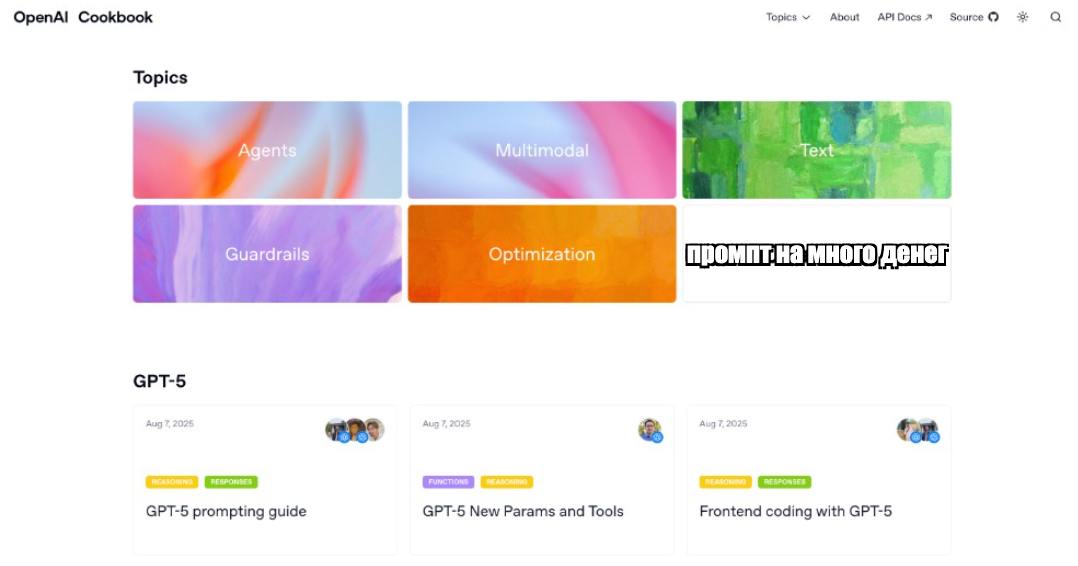Viewport: 1078px width, 566px height.
Task: Click author avatars on GPT-5 prompting guide
Action: coord(355,431)
